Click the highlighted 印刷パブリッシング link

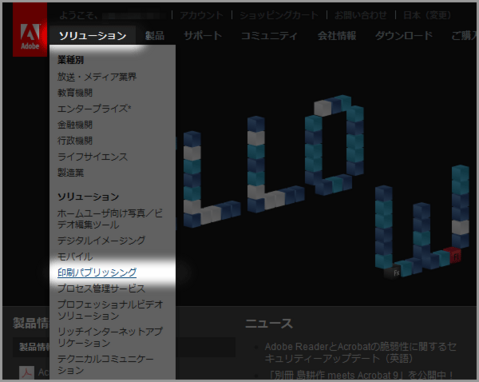coord(97,272)
